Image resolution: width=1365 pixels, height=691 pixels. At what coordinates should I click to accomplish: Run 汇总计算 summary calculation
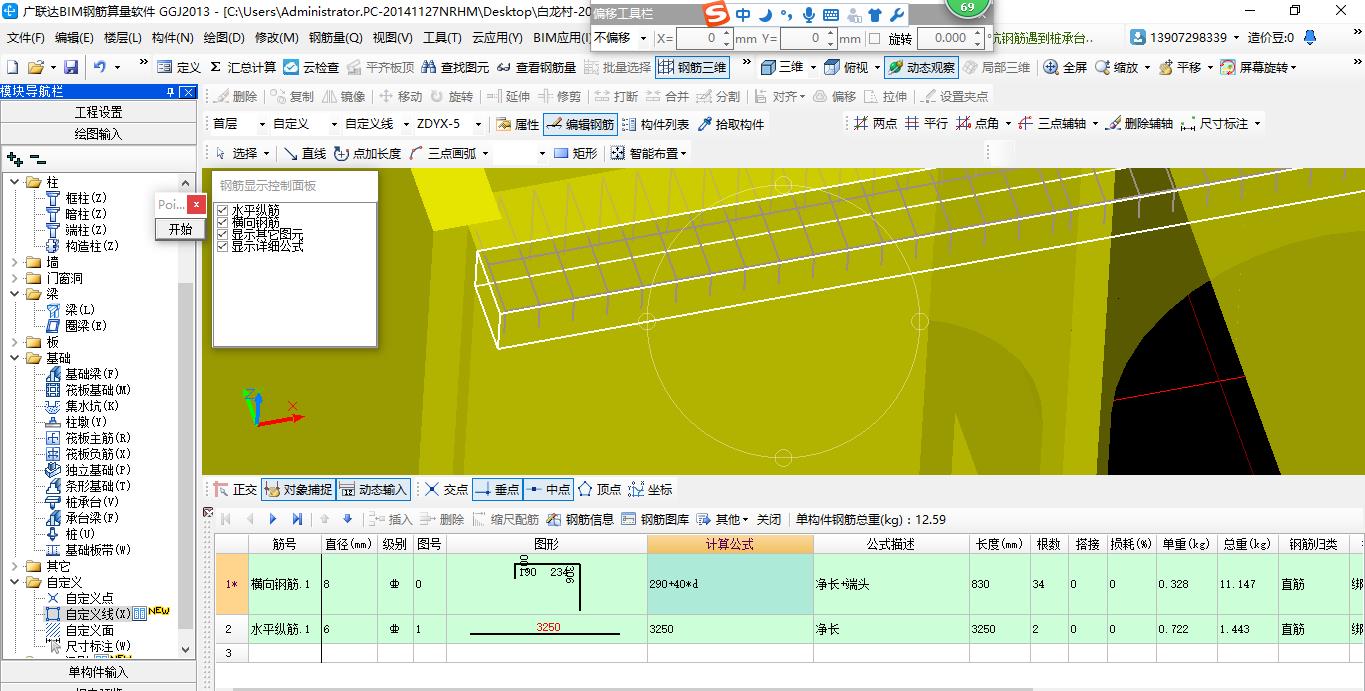click(x=243, y=67)
